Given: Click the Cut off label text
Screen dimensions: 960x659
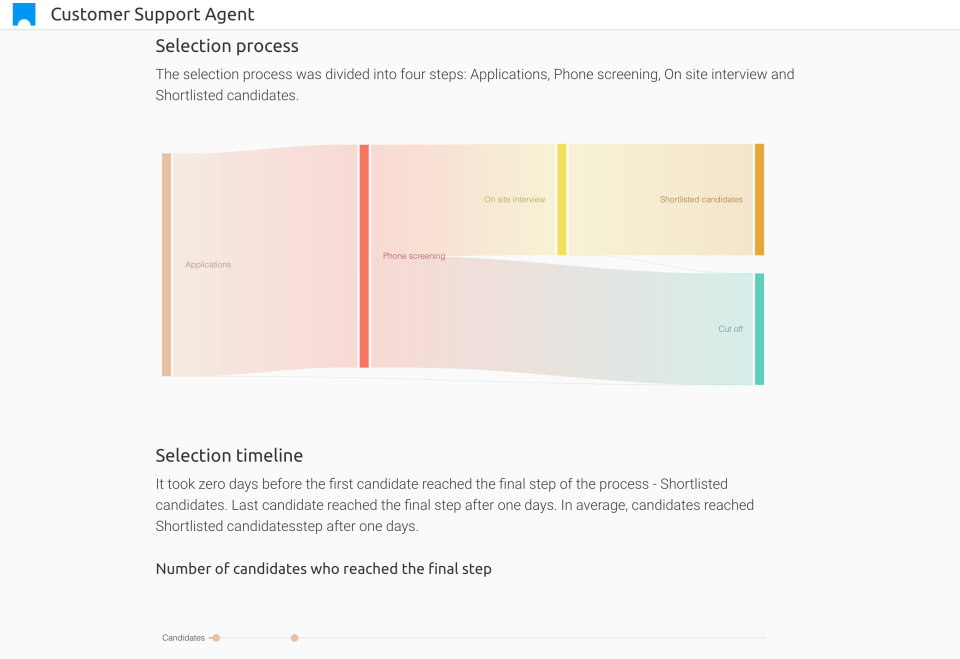Looking at the screenshot, I should tap(730, 329).
